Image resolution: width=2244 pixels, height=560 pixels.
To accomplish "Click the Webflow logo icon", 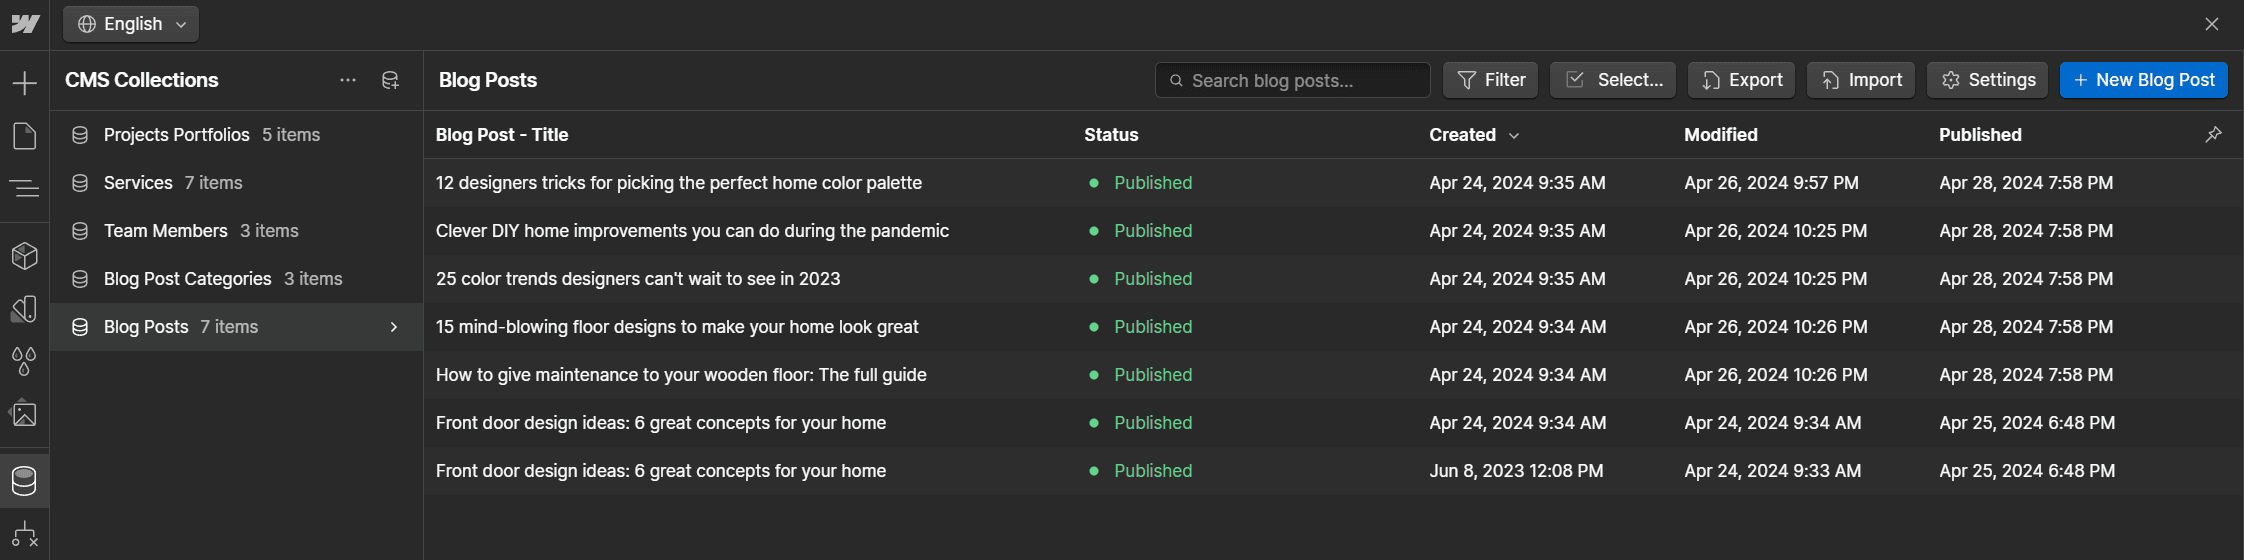I will click(25, 24).
